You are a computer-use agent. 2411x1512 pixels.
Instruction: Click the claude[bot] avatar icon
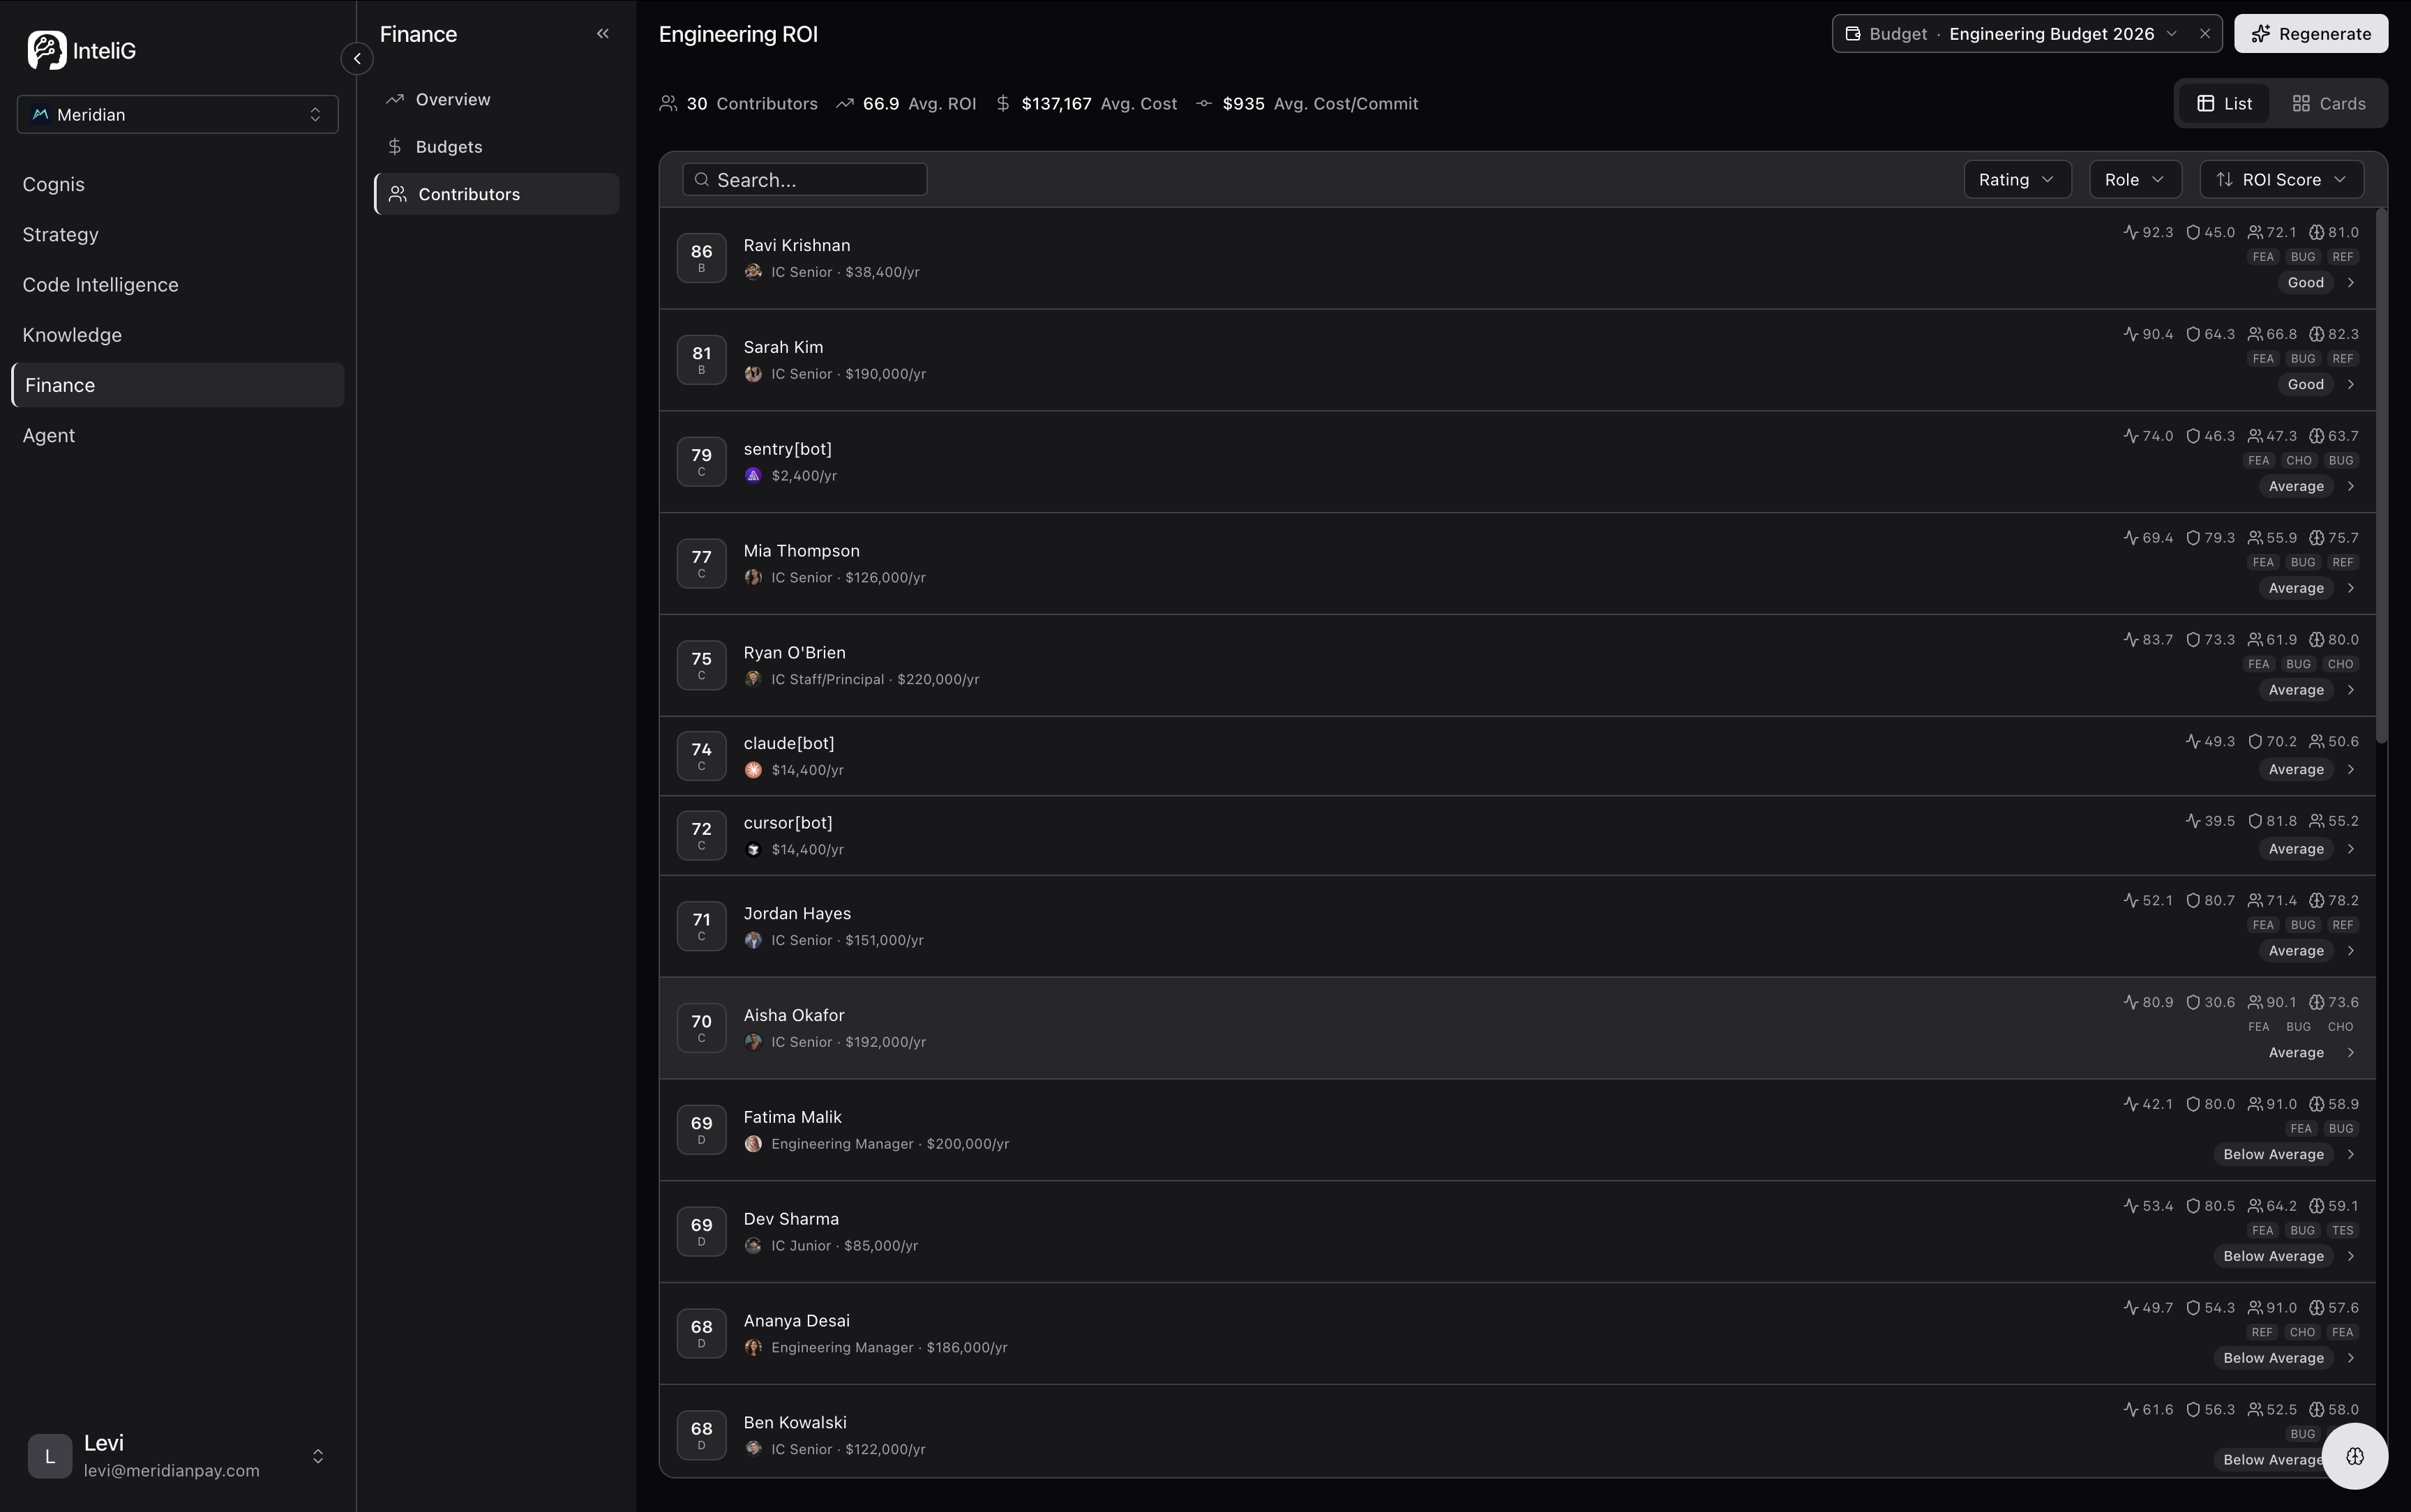(753, 770)
